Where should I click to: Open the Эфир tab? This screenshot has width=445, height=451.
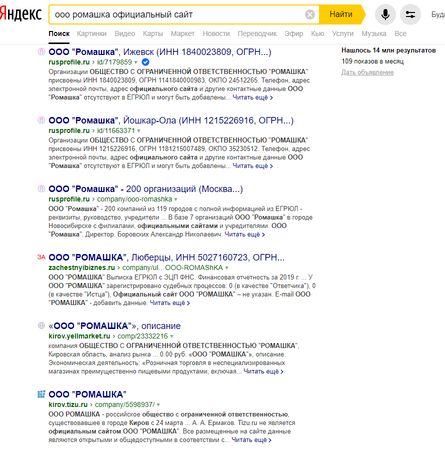coord(294,34)
